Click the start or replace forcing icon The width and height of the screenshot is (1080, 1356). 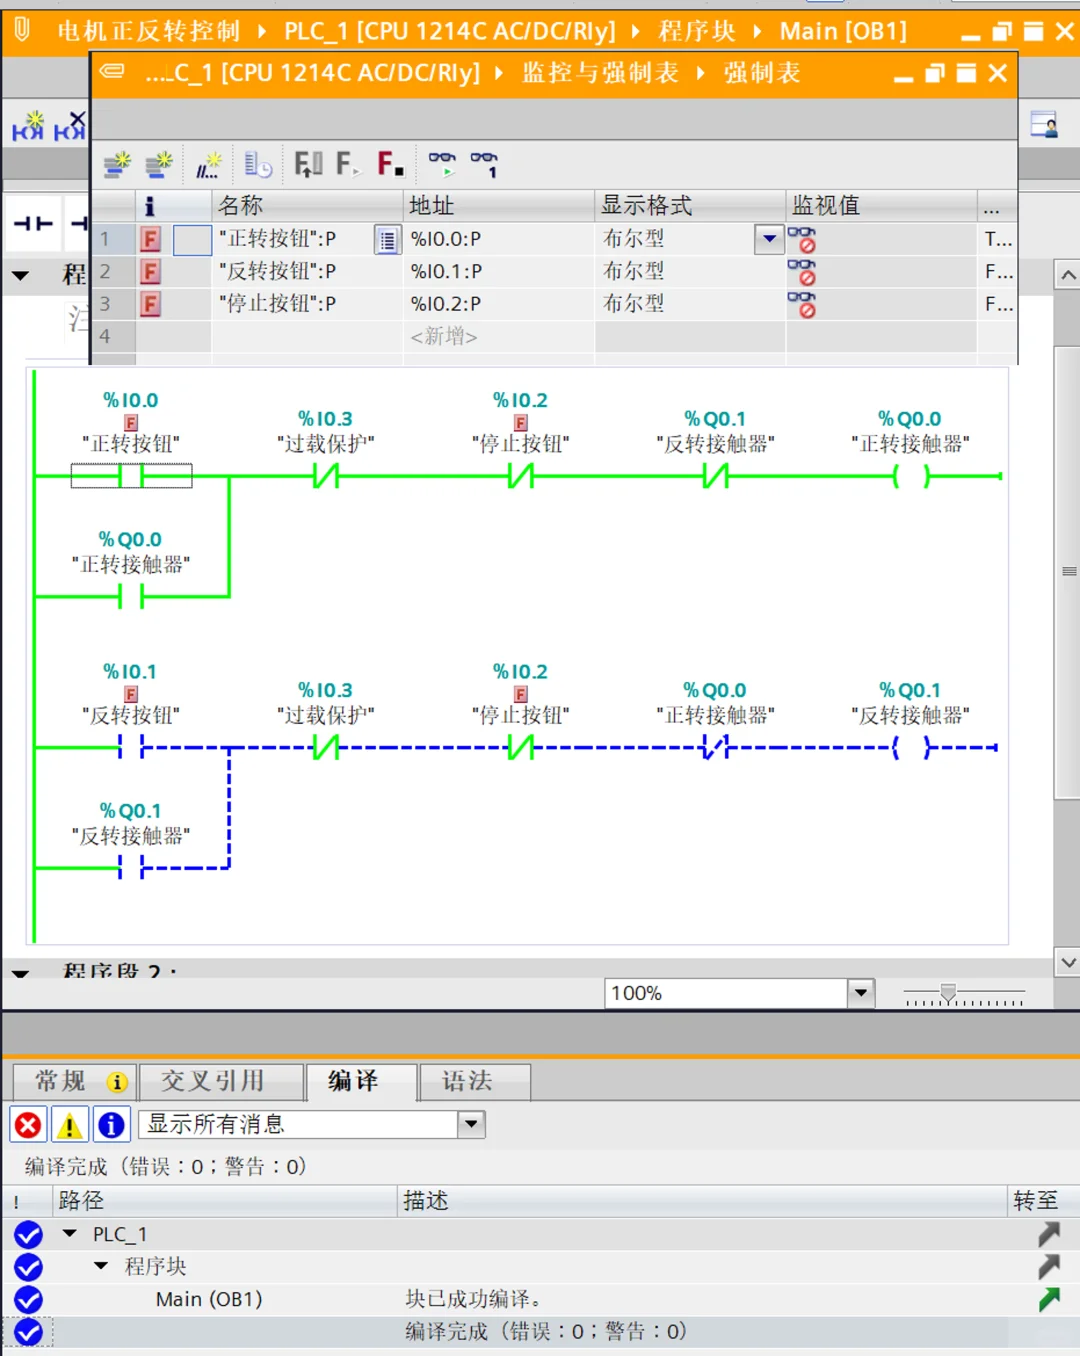(x=347, y=163)
